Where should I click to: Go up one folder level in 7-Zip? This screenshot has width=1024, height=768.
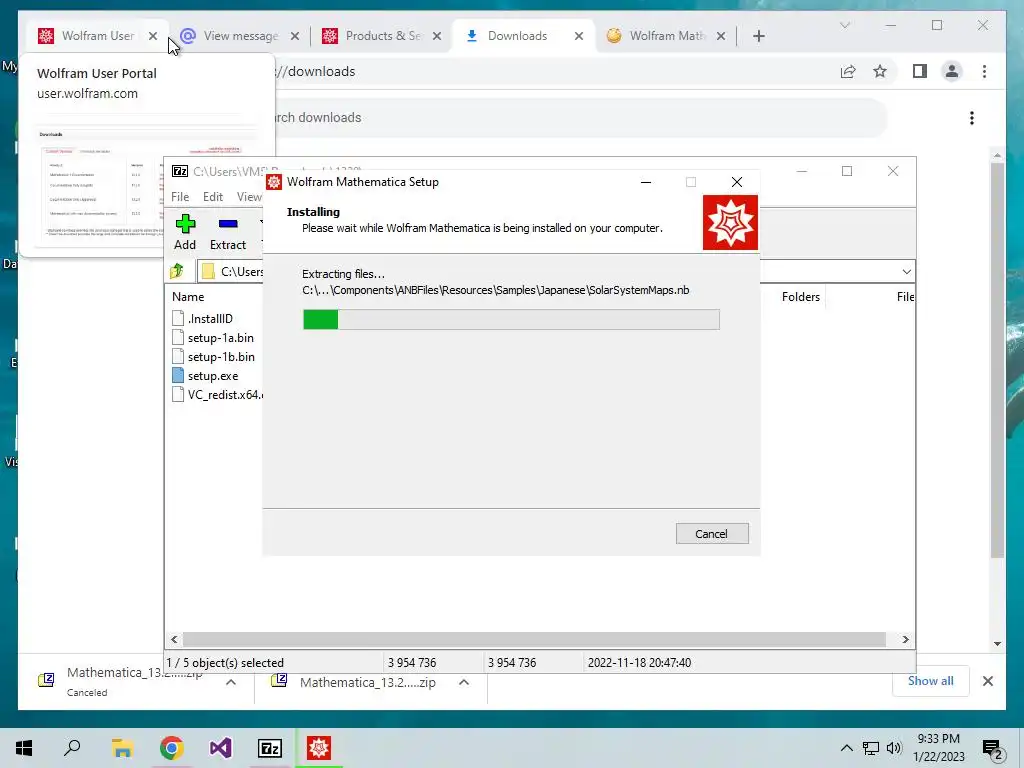[x=177, y=271]
